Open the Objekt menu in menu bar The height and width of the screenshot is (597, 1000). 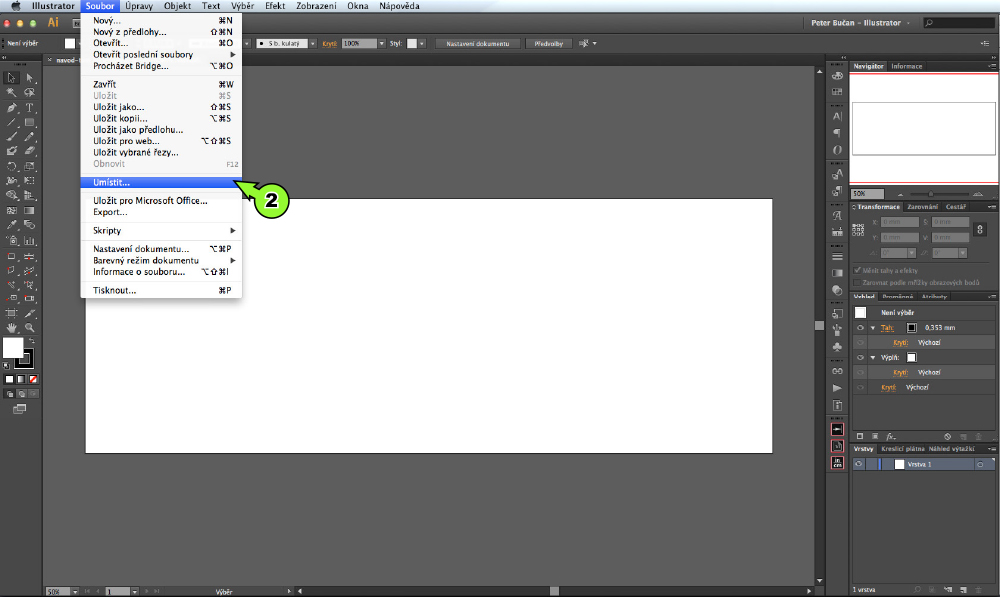point(177,6)
